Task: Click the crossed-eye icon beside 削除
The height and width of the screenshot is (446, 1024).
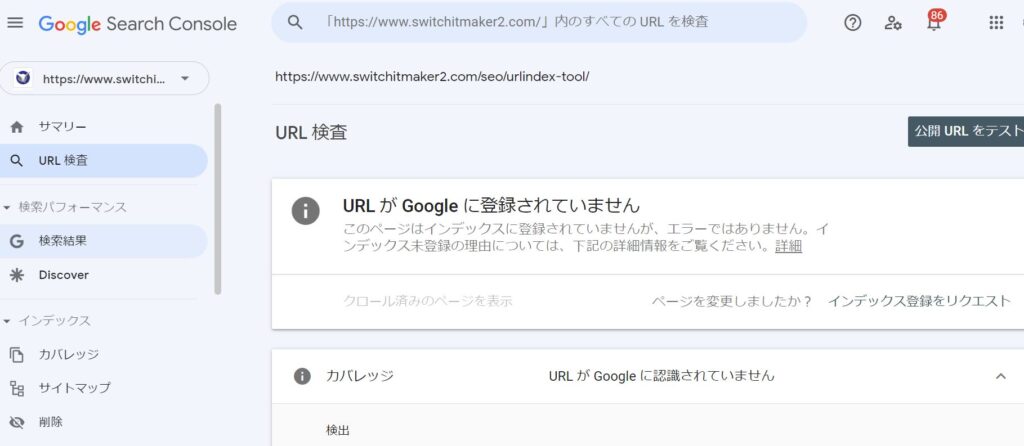Action: pyautogui.click(x=17, y=422)
